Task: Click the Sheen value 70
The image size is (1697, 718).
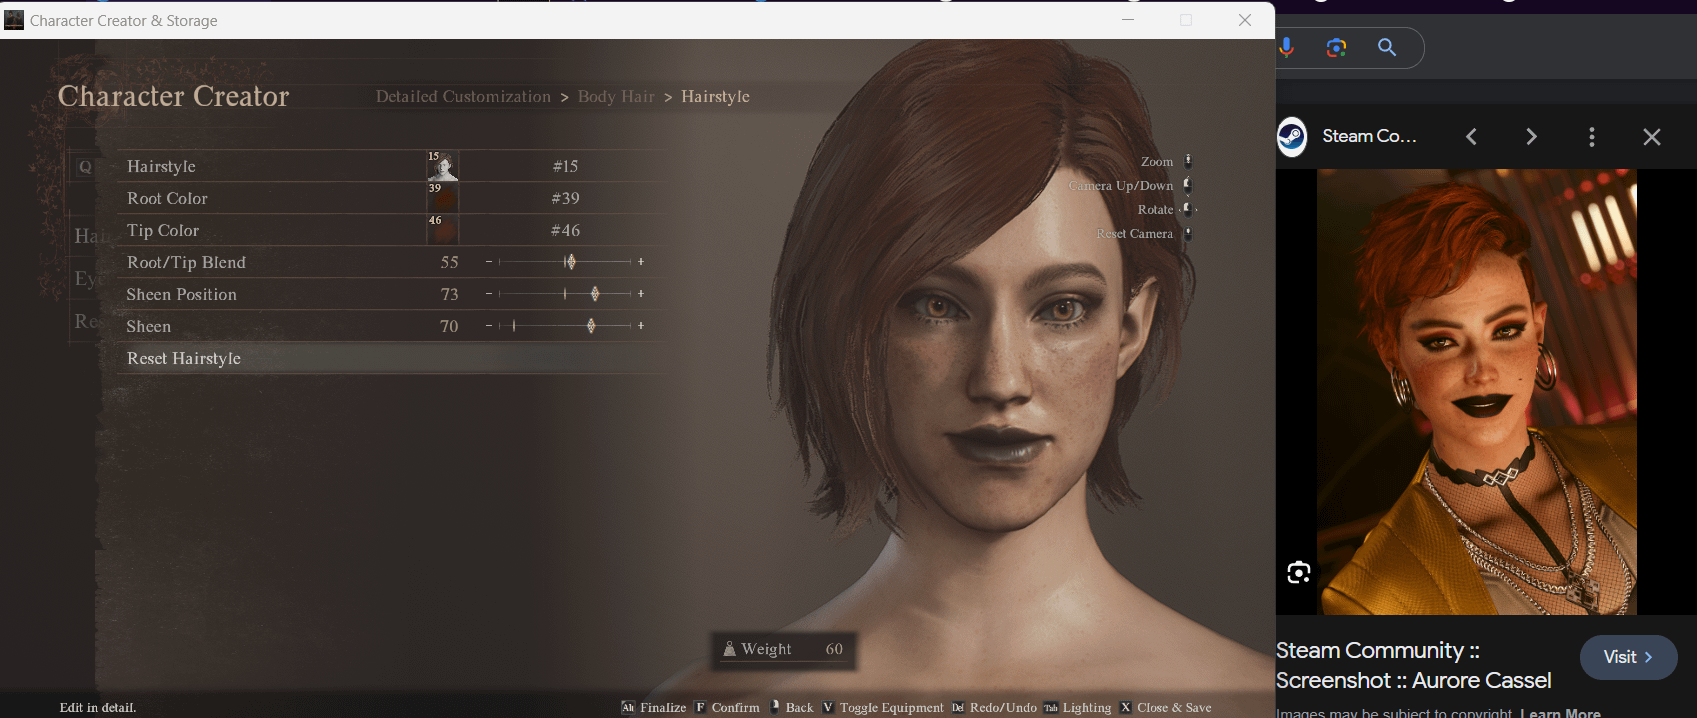Action: (449, 326)
